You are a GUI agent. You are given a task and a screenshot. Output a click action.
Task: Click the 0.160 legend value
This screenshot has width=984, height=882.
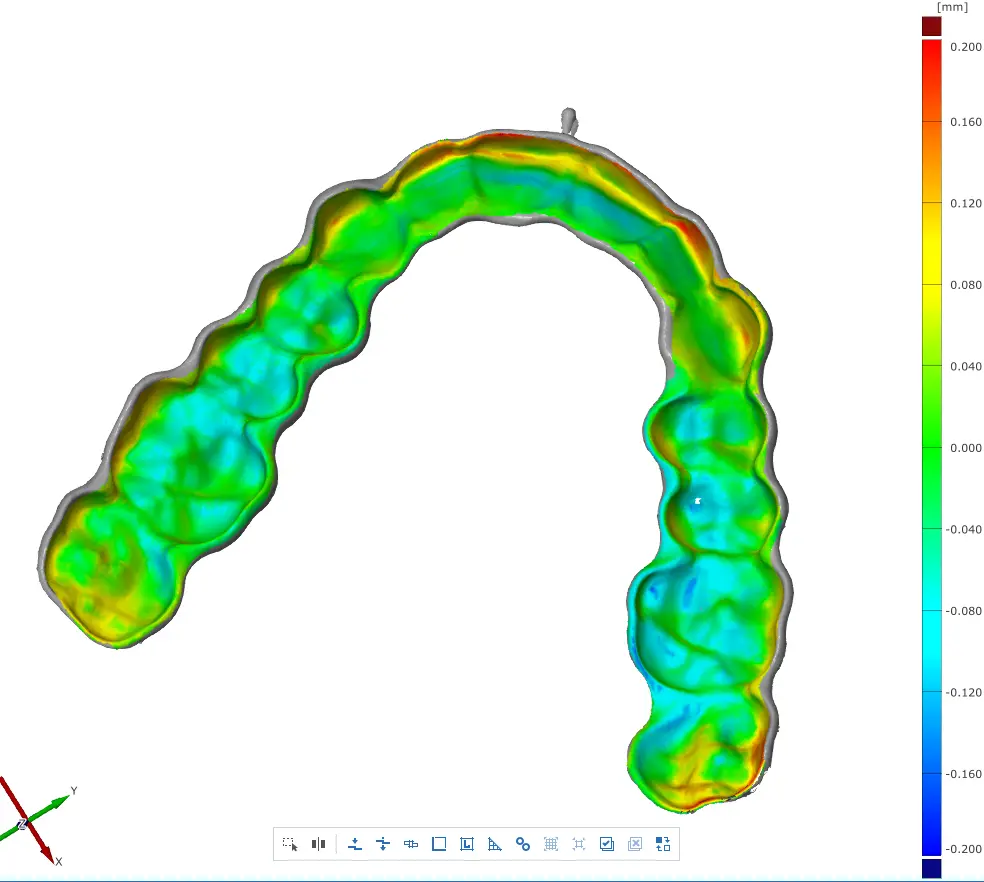(x=965, y=122)
